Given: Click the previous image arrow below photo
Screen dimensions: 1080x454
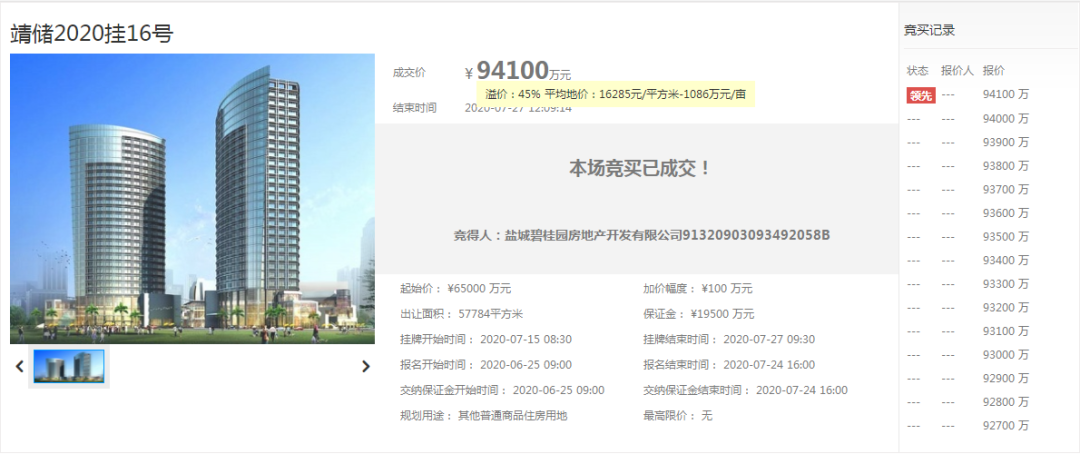Looking at the screenshot, I should point(19,367).
